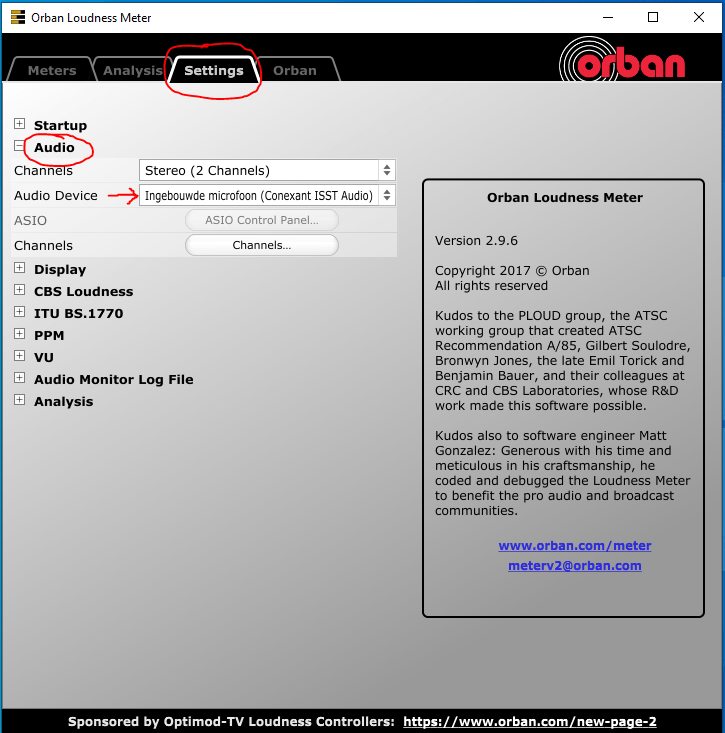The image size is (725, 733).
Task: Collapse the Audio section
Action: point(19,146)
